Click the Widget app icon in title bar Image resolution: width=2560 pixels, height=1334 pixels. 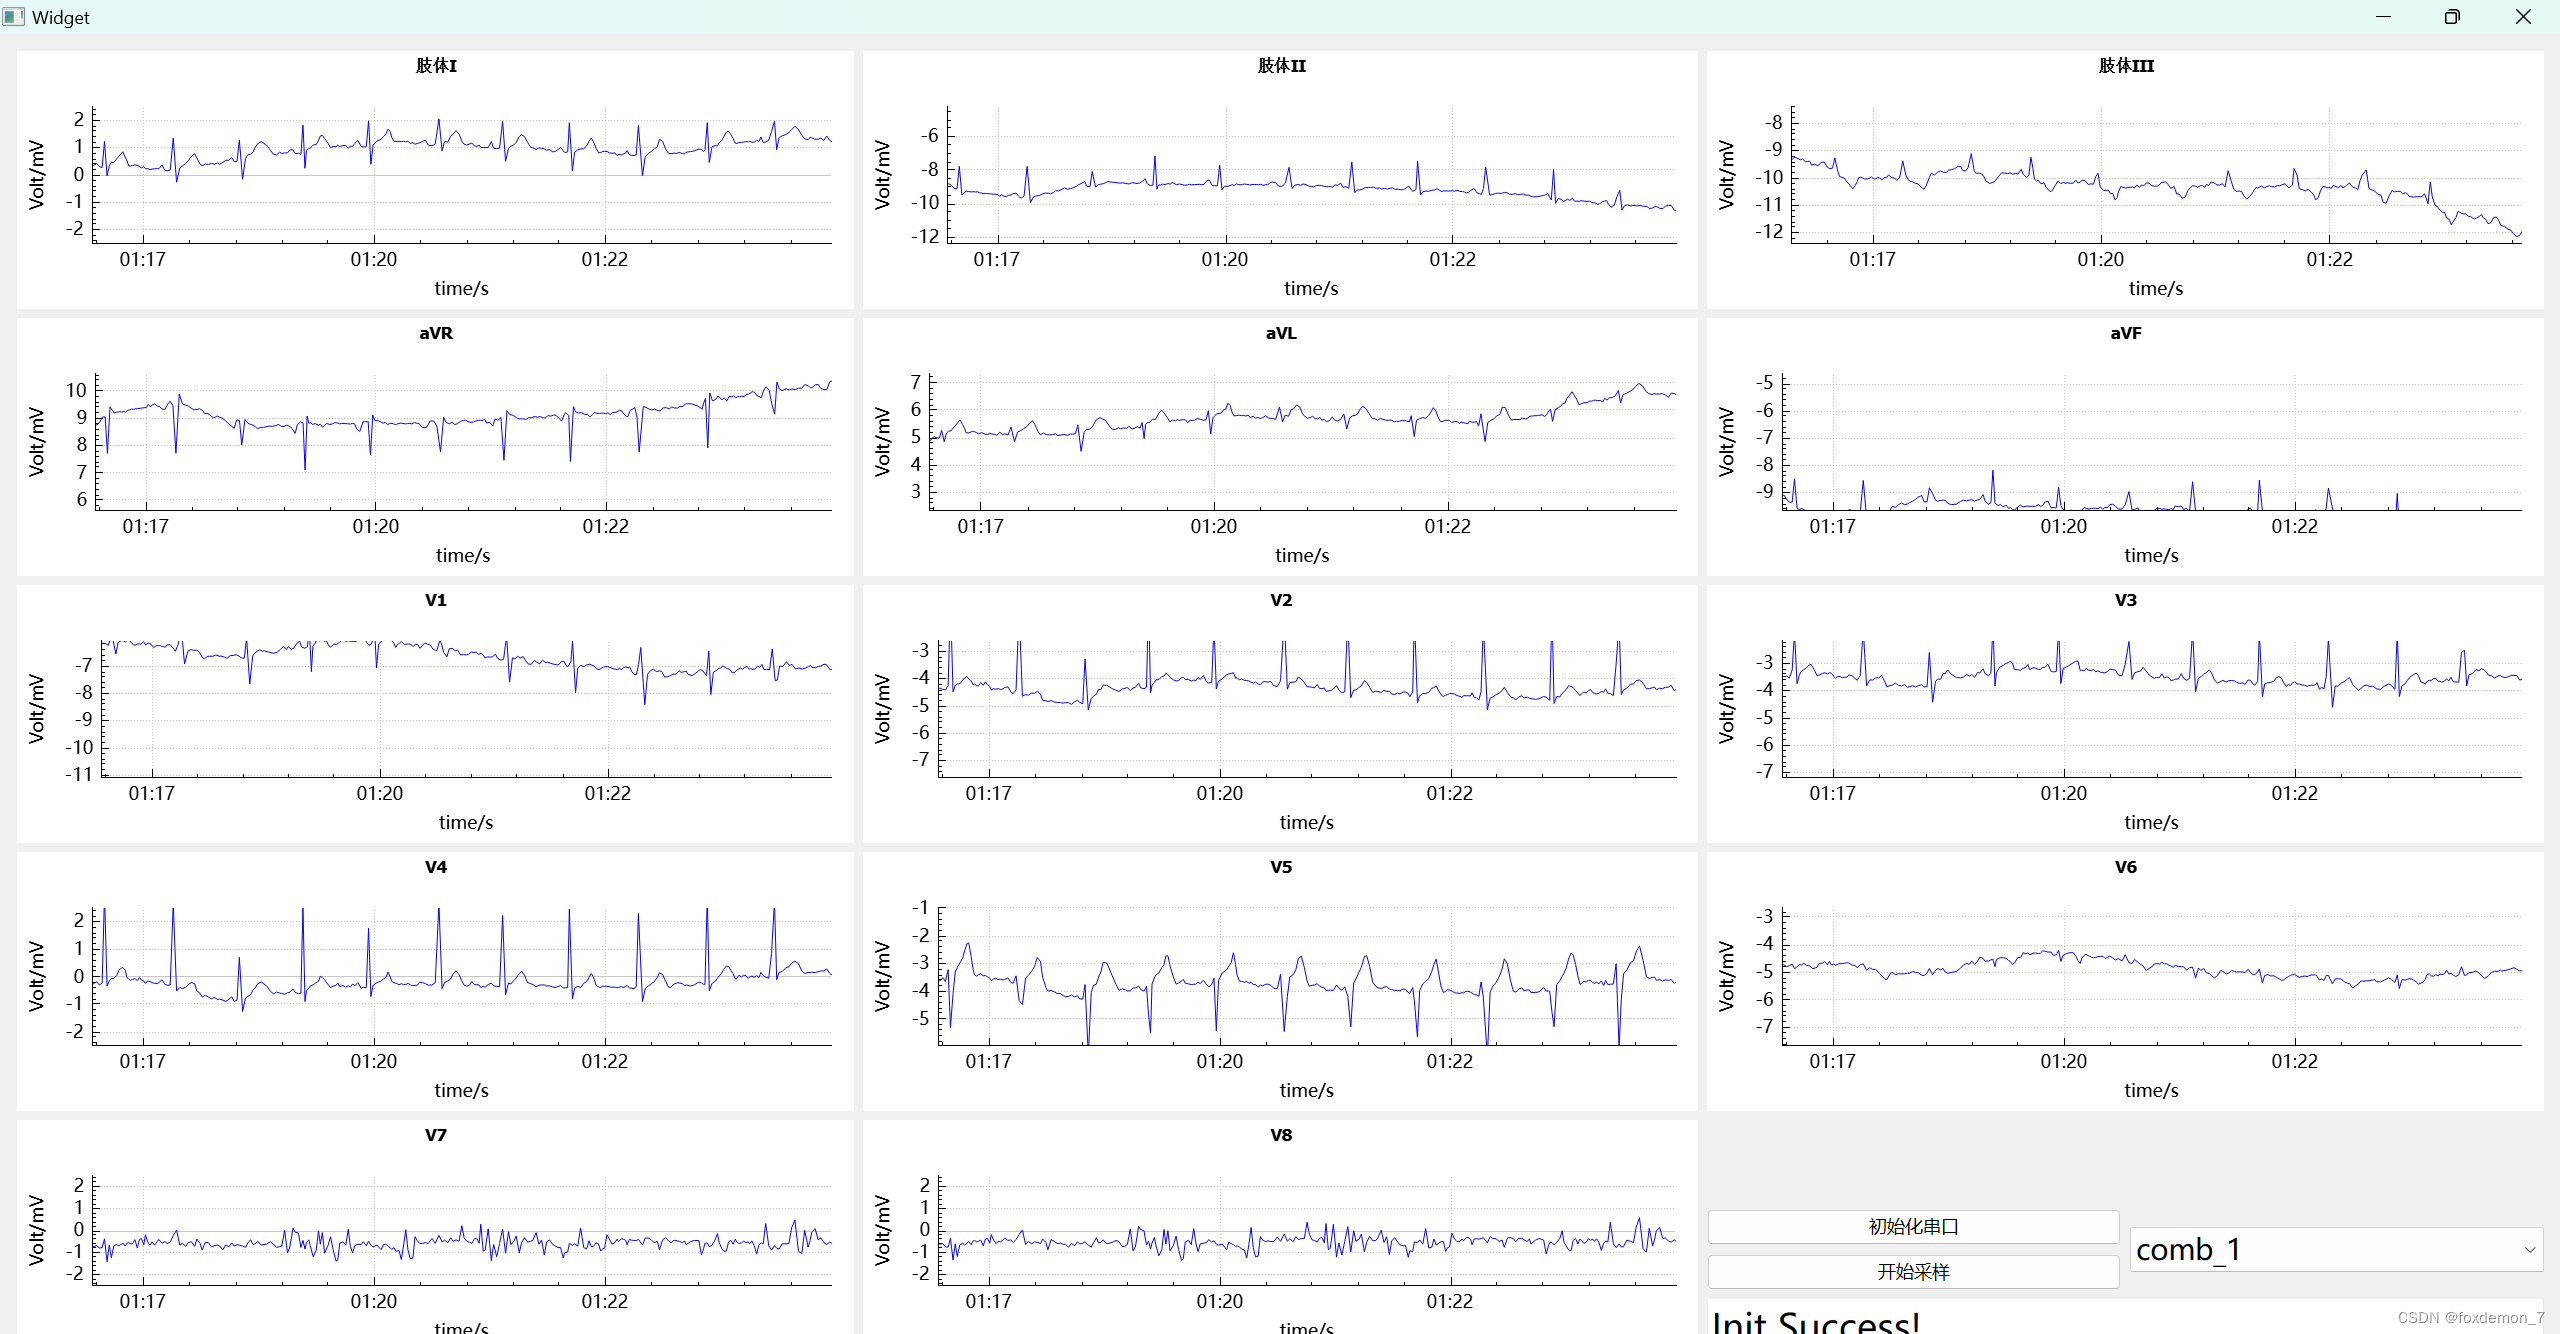(x=14, y=17)
